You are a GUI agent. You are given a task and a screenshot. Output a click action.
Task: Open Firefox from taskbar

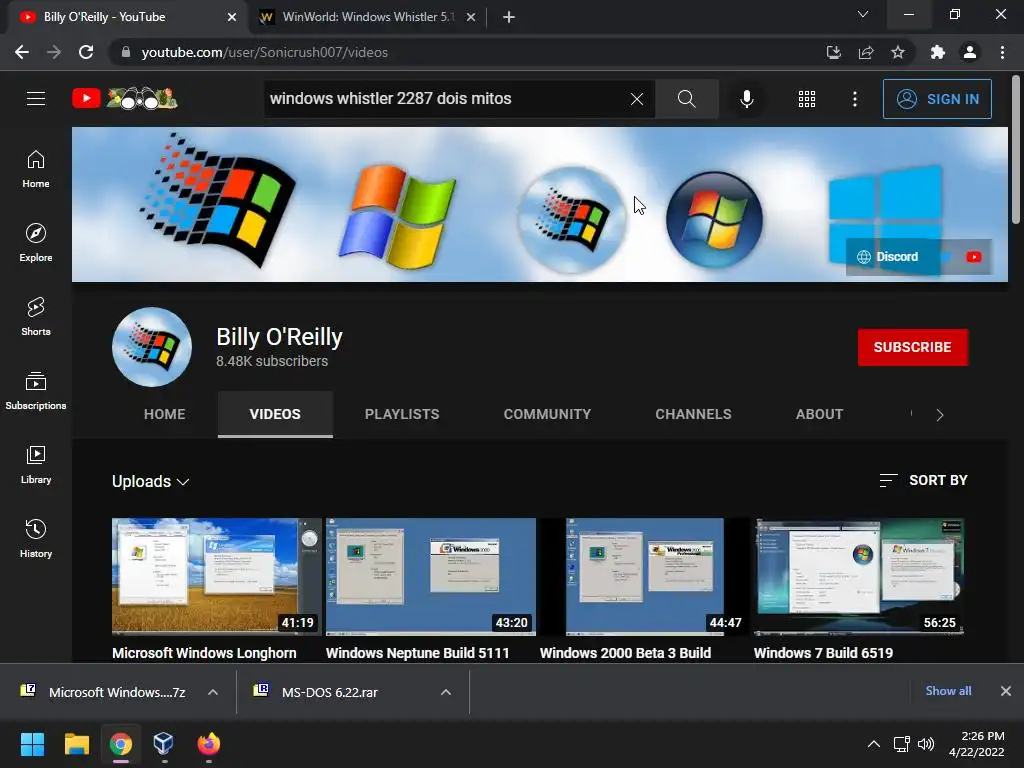209,744
